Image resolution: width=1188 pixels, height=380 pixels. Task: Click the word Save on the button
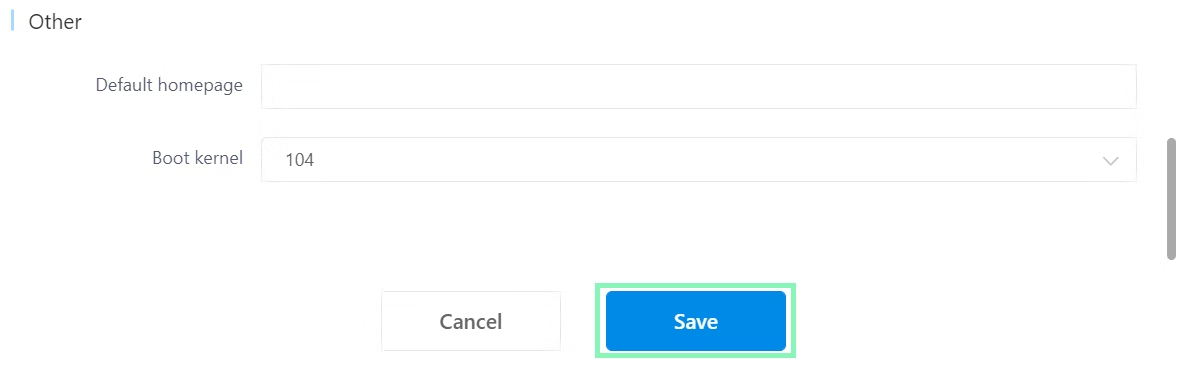[x=696, y=322]
